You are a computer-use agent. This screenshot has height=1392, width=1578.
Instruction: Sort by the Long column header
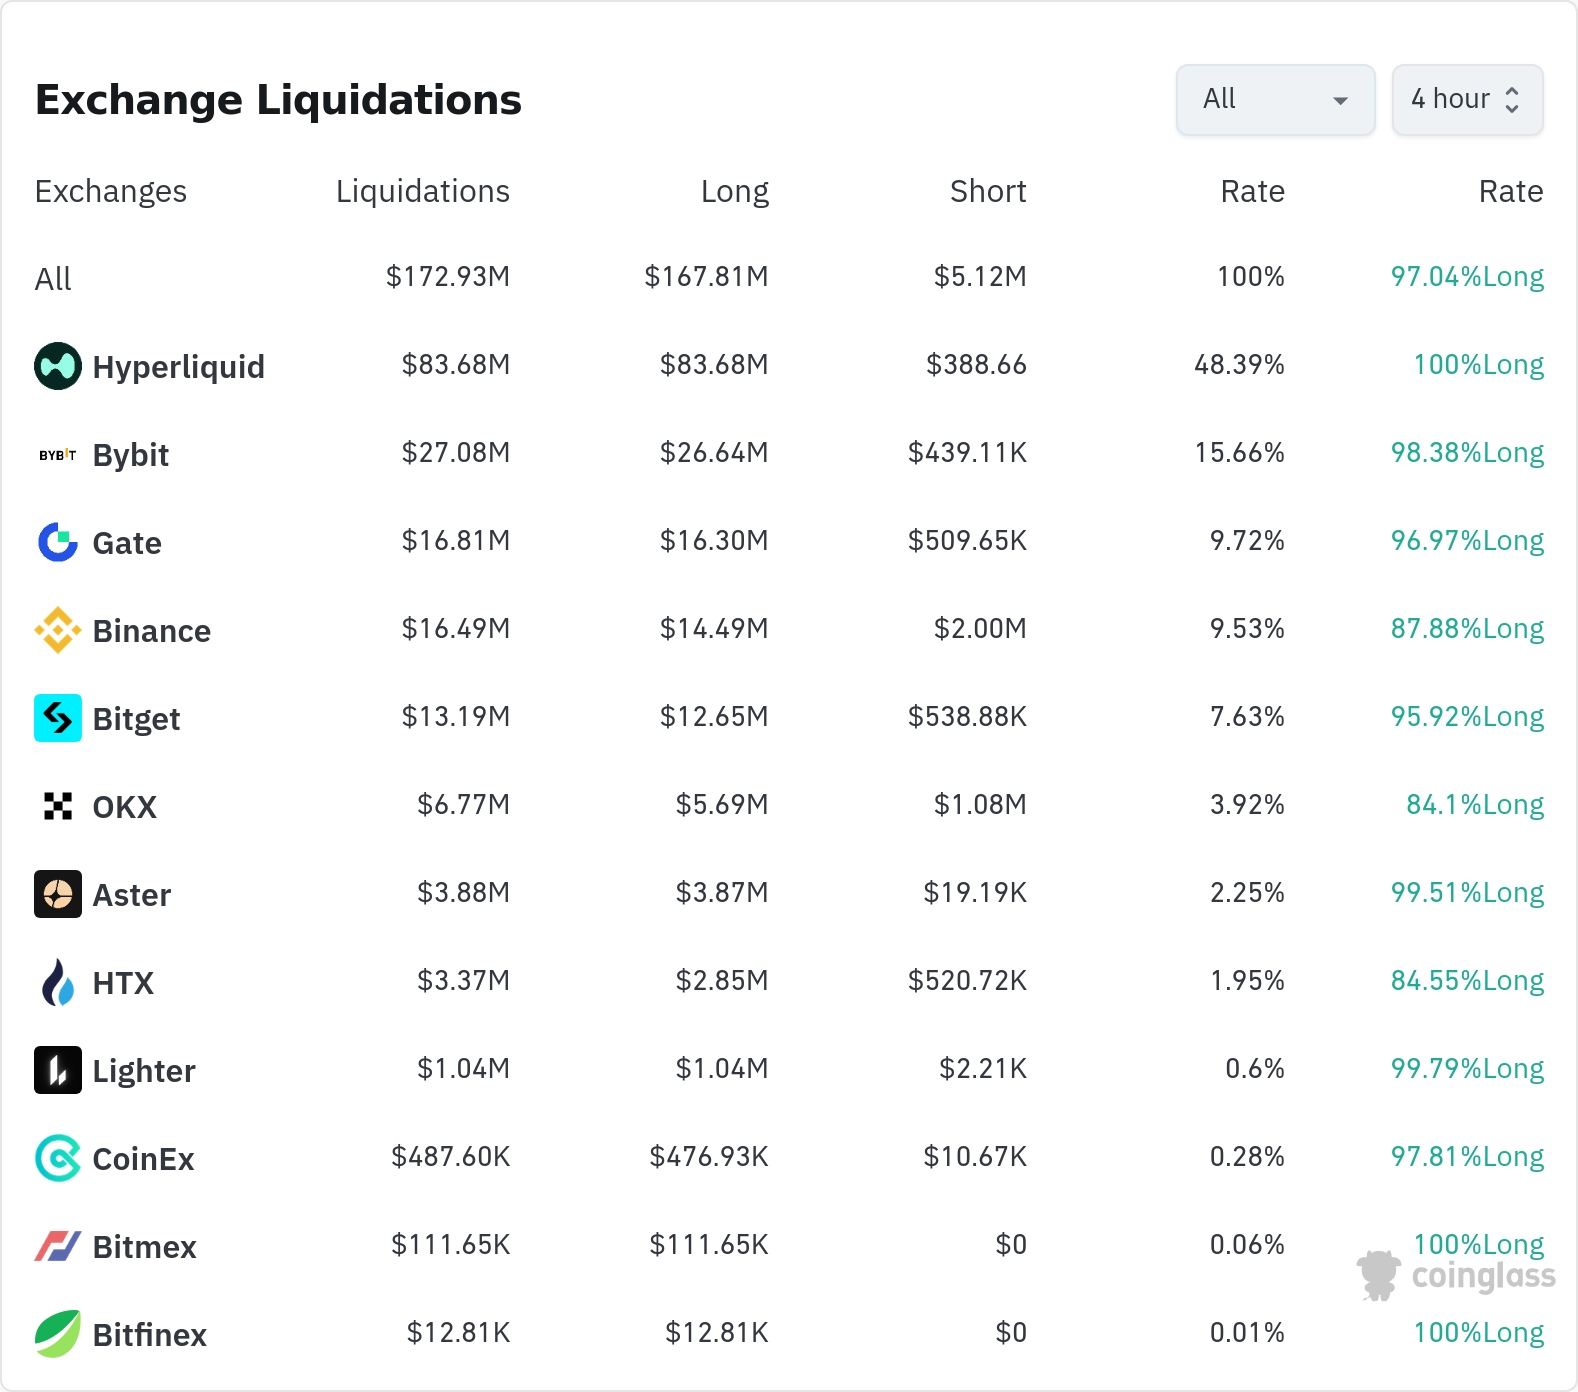(x=734, y=191)
